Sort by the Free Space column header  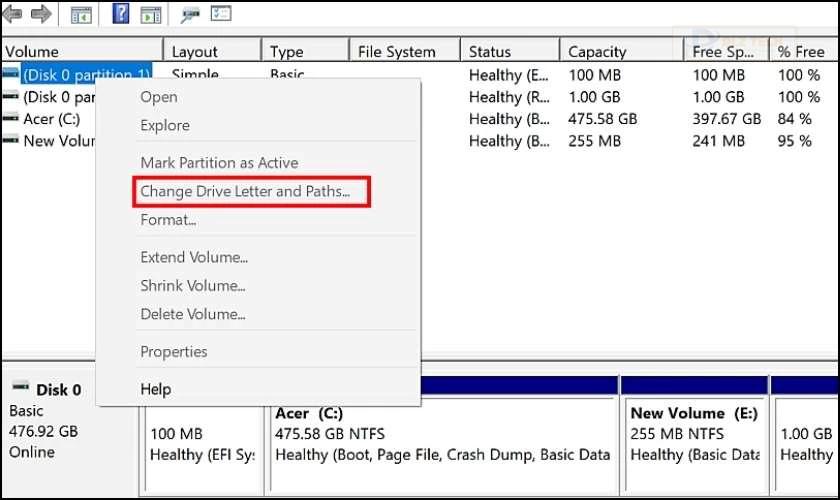point(726,51)
